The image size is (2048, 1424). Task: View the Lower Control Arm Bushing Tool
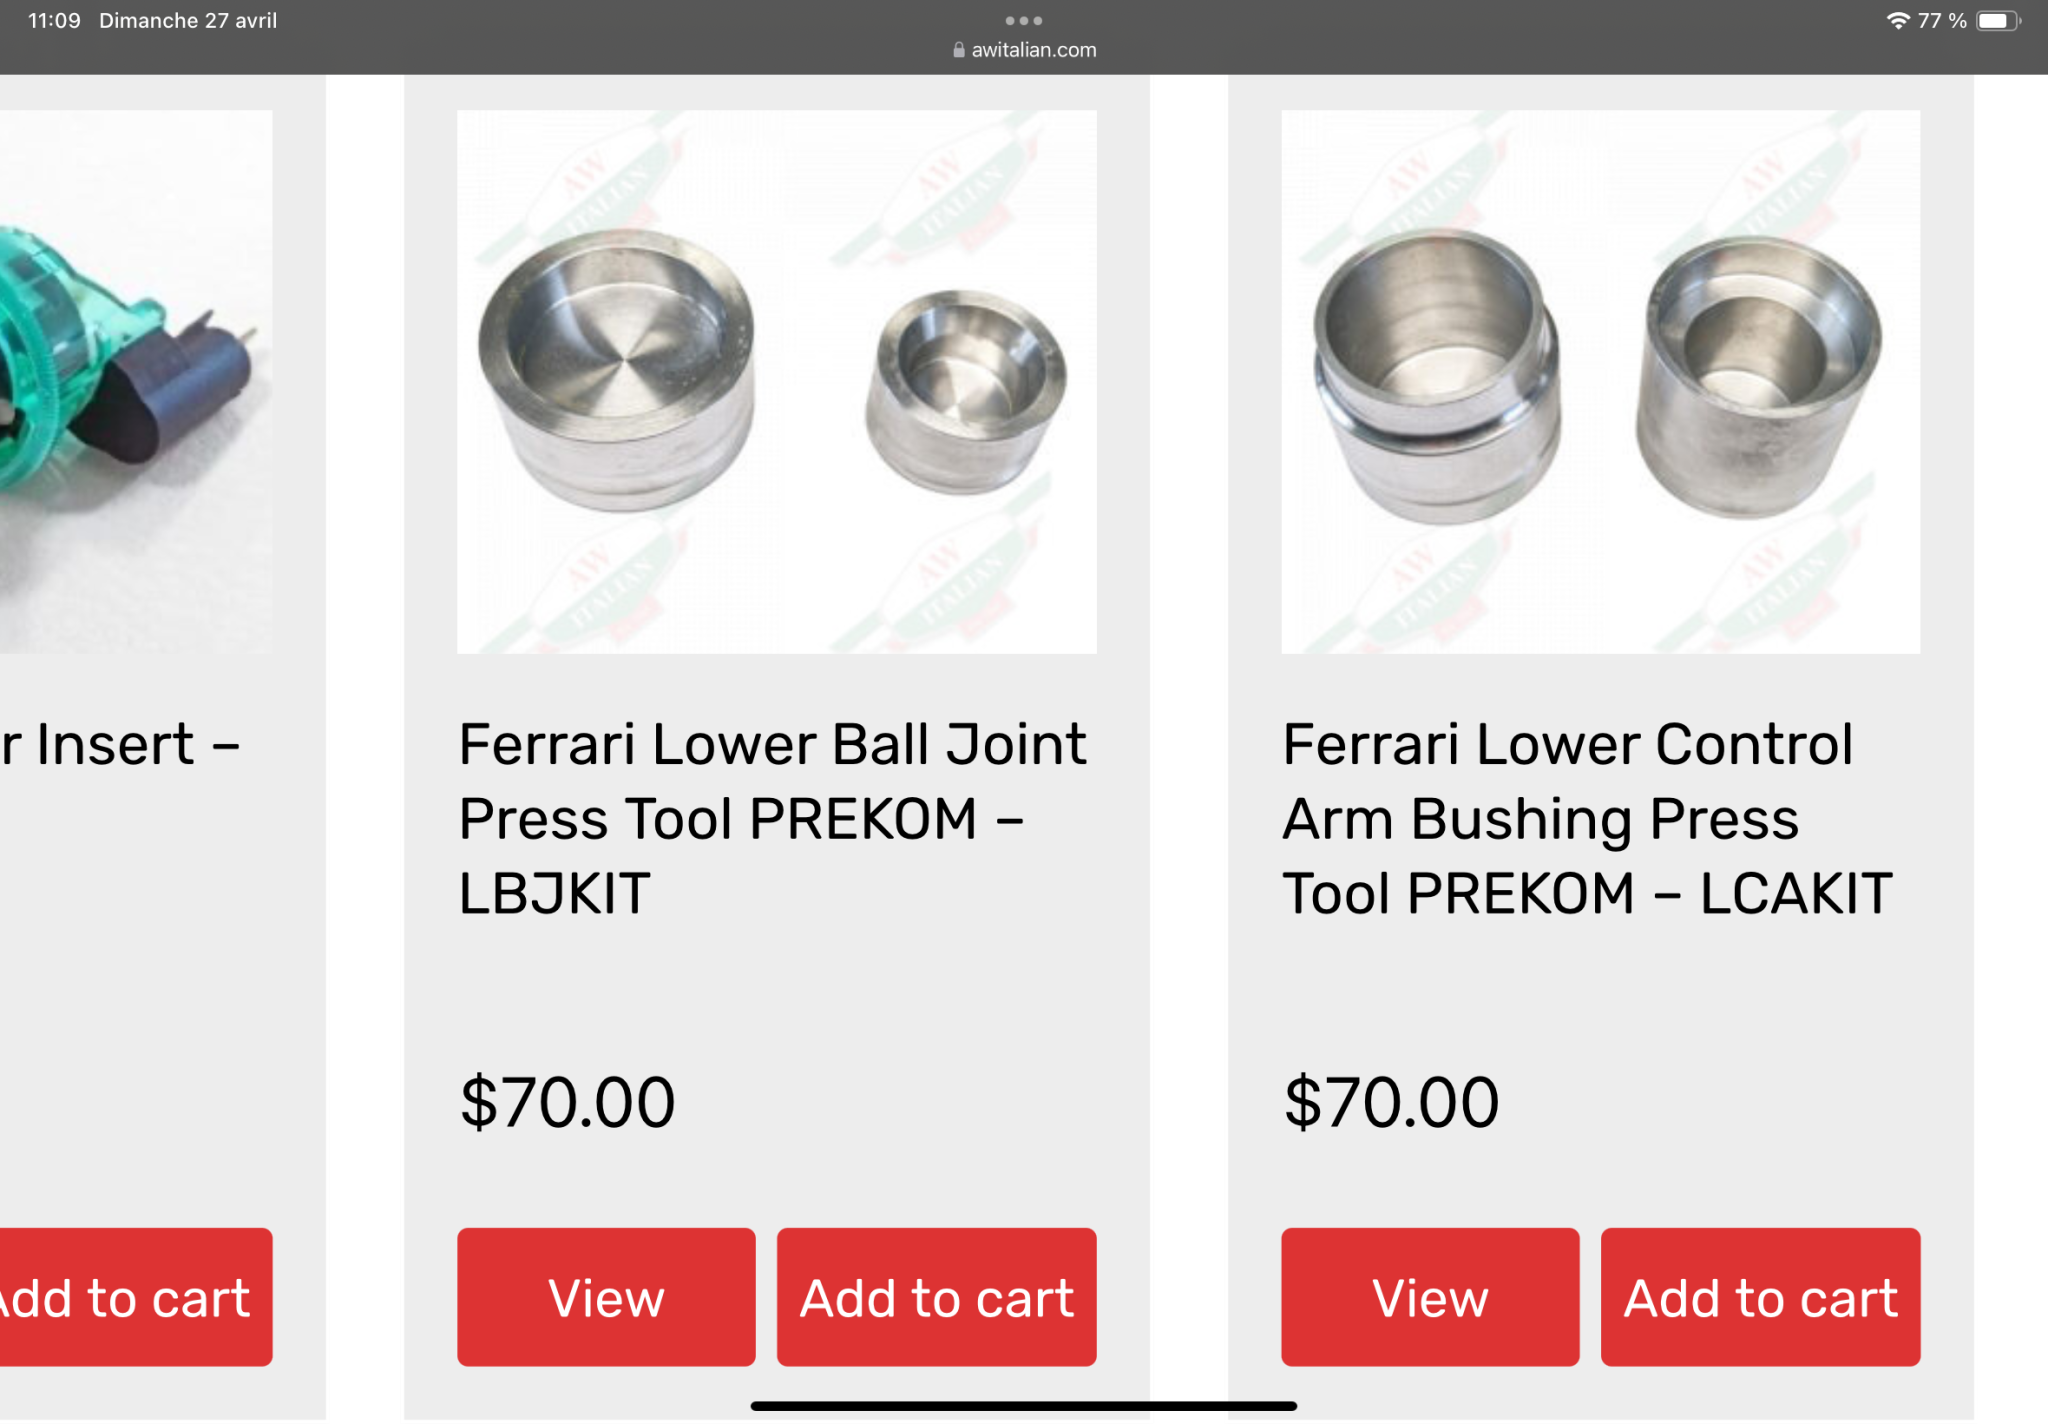[x=1430, y=1296]
